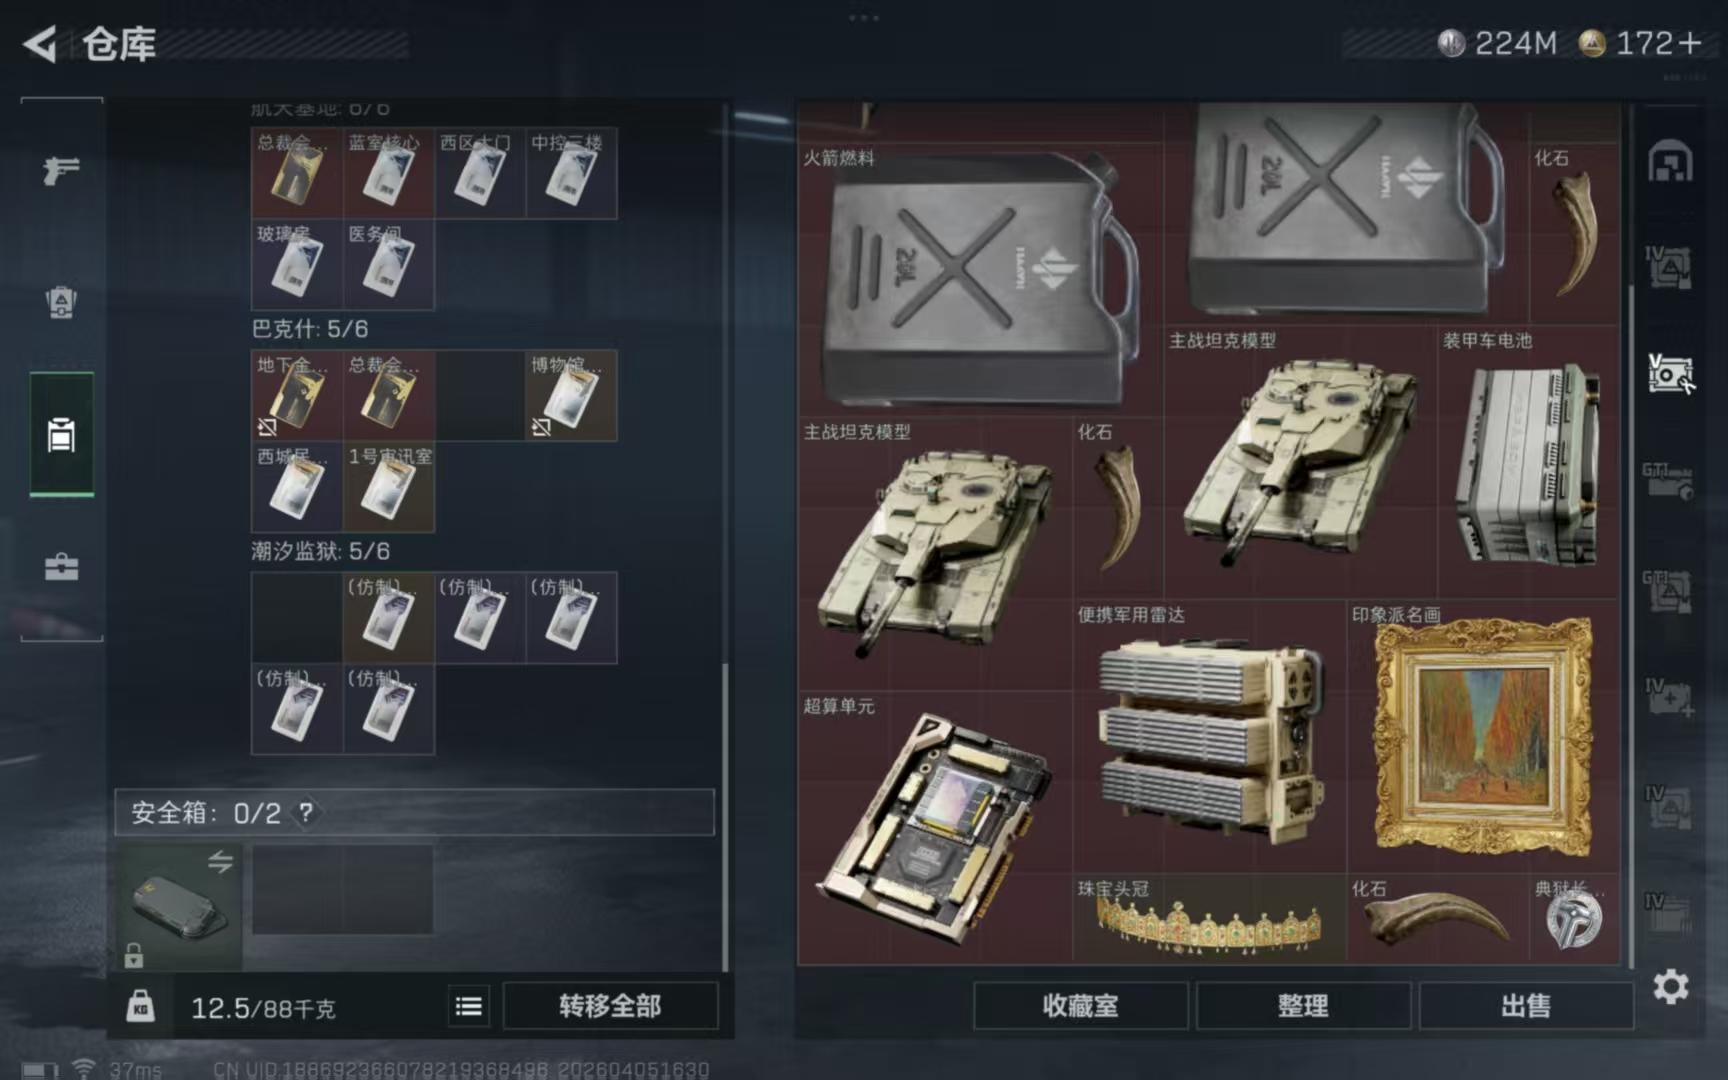This screenshot has height=1080, width=1728.
Task: Select the top stash filter icon on right rail
Action: (1670, 161)
